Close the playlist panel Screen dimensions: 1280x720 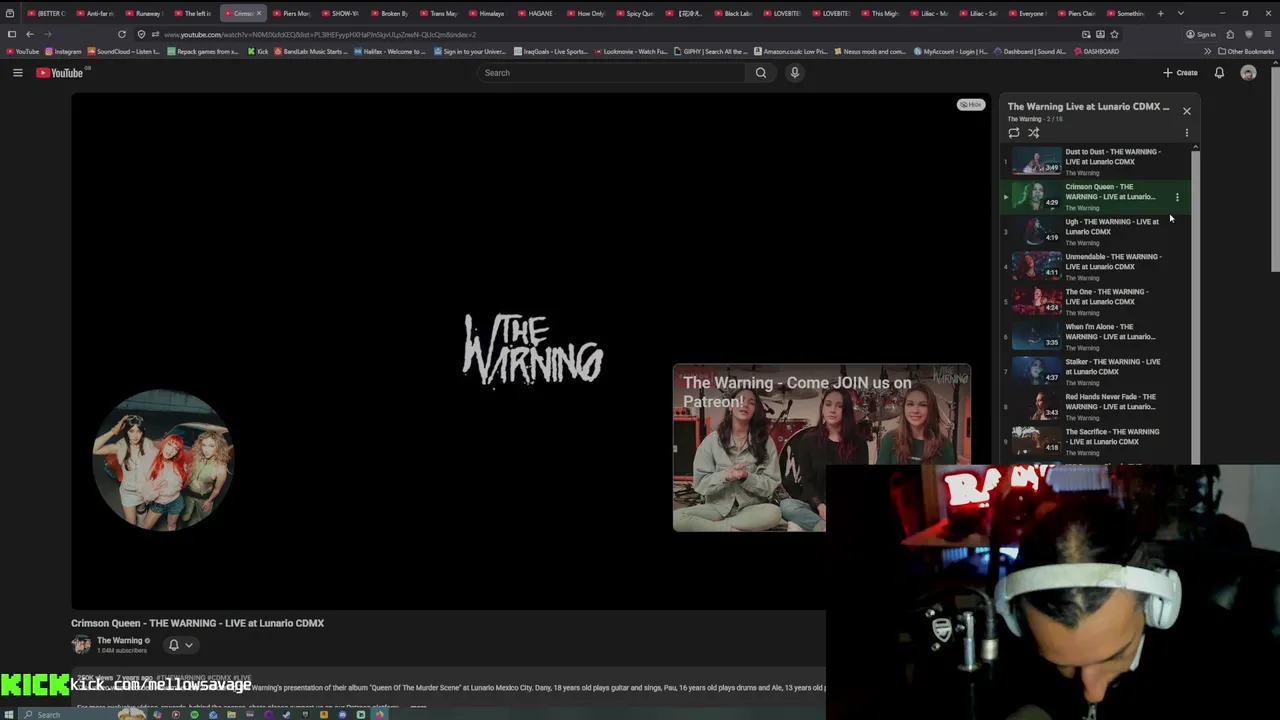(1187, 111)
